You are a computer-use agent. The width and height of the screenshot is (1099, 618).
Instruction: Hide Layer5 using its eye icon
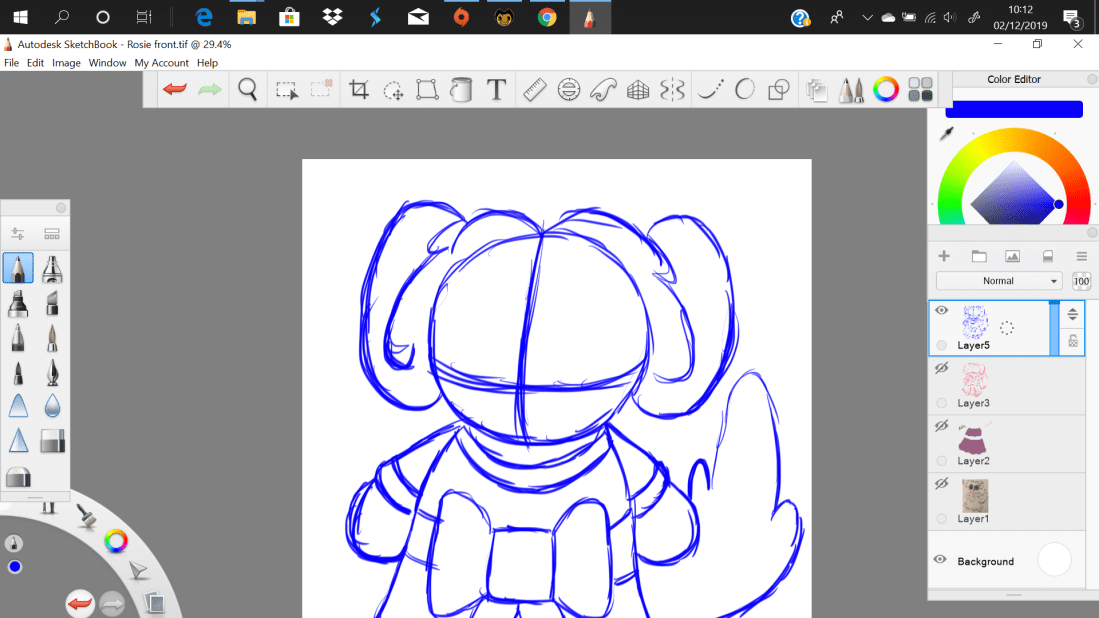click(941, 311)
